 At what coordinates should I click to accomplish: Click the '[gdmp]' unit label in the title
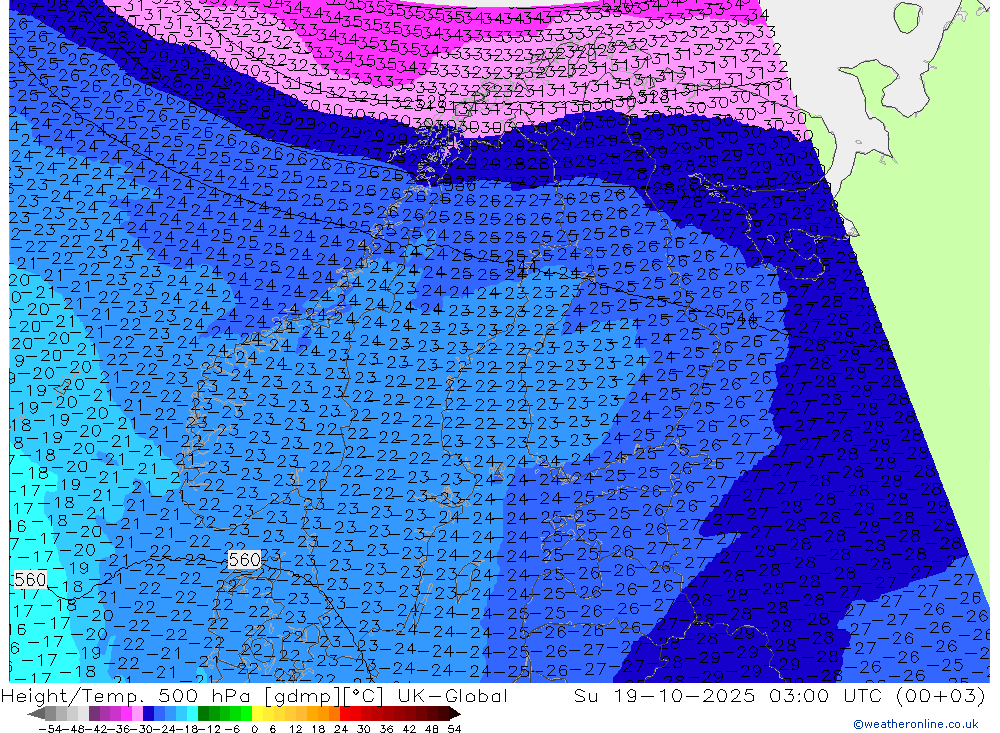point(302,695)
